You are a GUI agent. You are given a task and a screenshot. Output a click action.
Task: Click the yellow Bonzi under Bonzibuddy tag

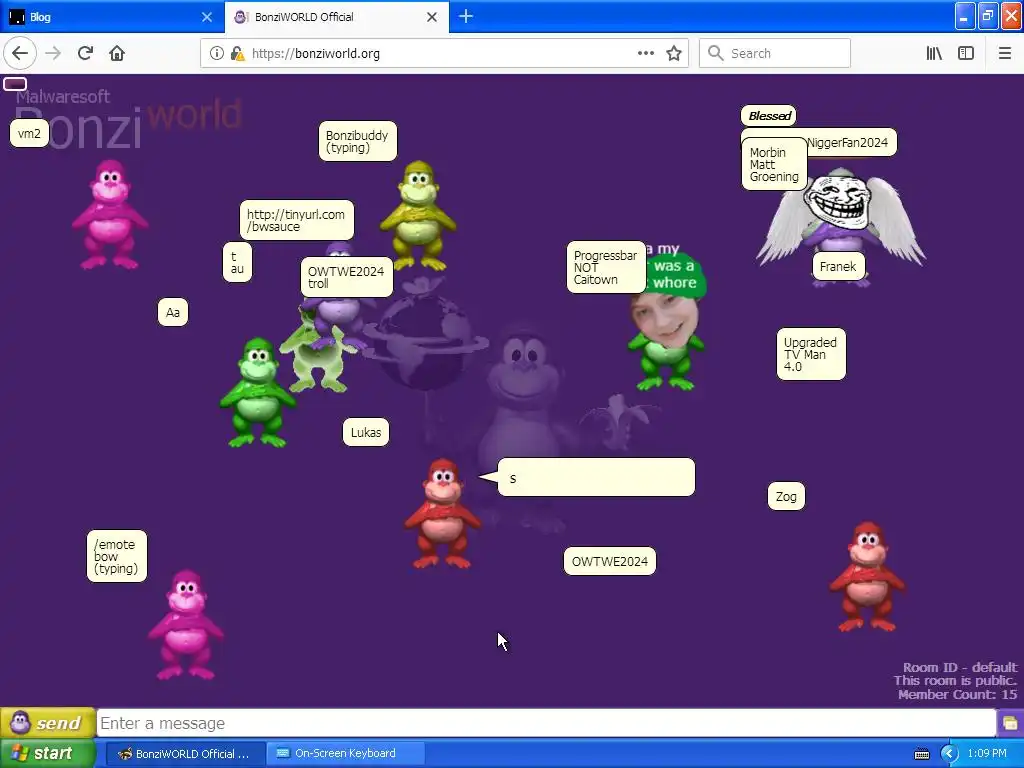point(418,216)
